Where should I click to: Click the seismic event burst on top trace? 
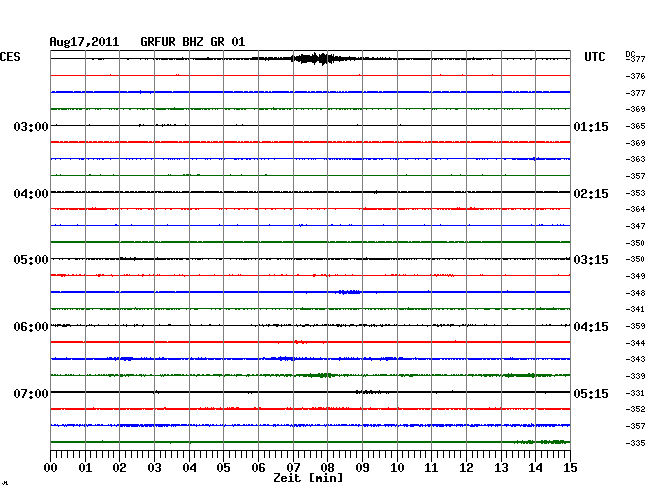(315, 59)
